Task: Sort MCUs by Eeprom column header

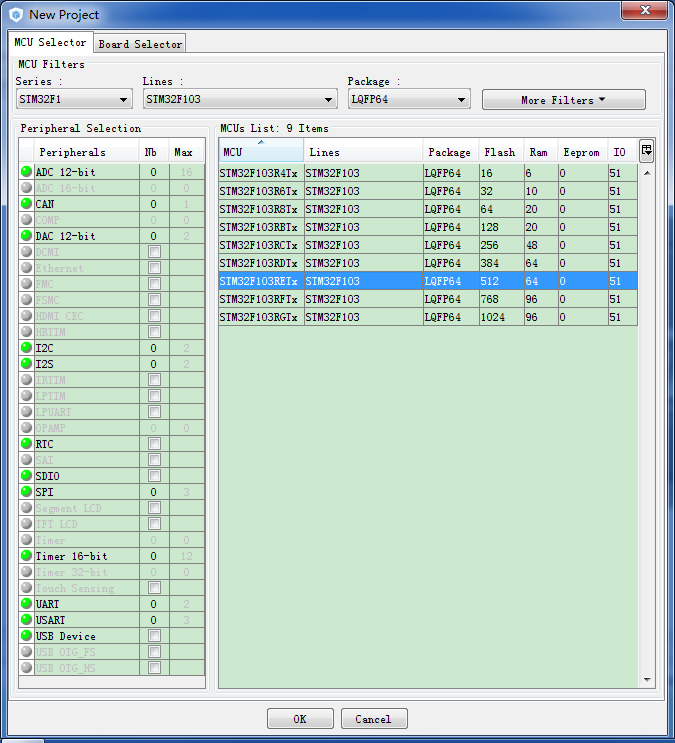Action: coord(583,152)
